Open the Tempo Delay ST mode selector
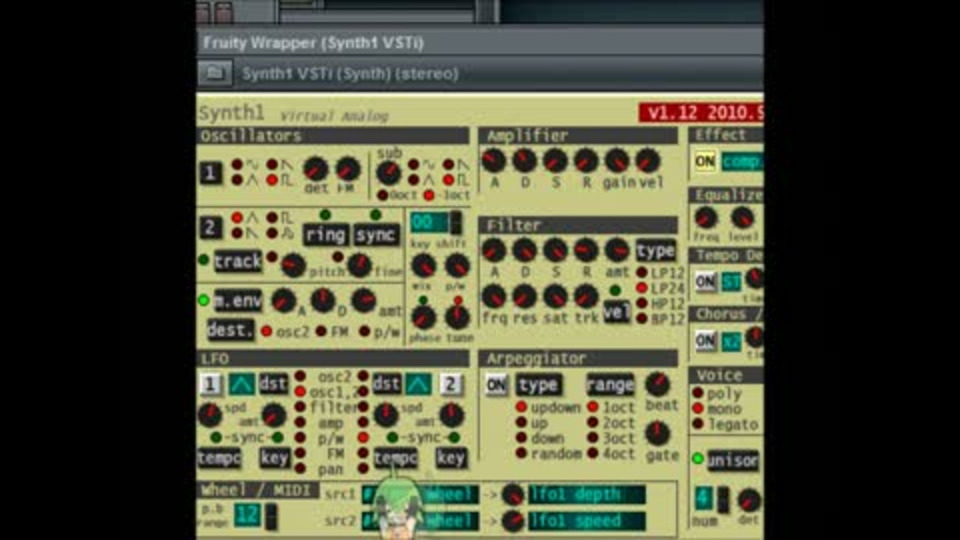Image resolution: width=960 pixels, height=540 pixels. [x=731, y=282]
